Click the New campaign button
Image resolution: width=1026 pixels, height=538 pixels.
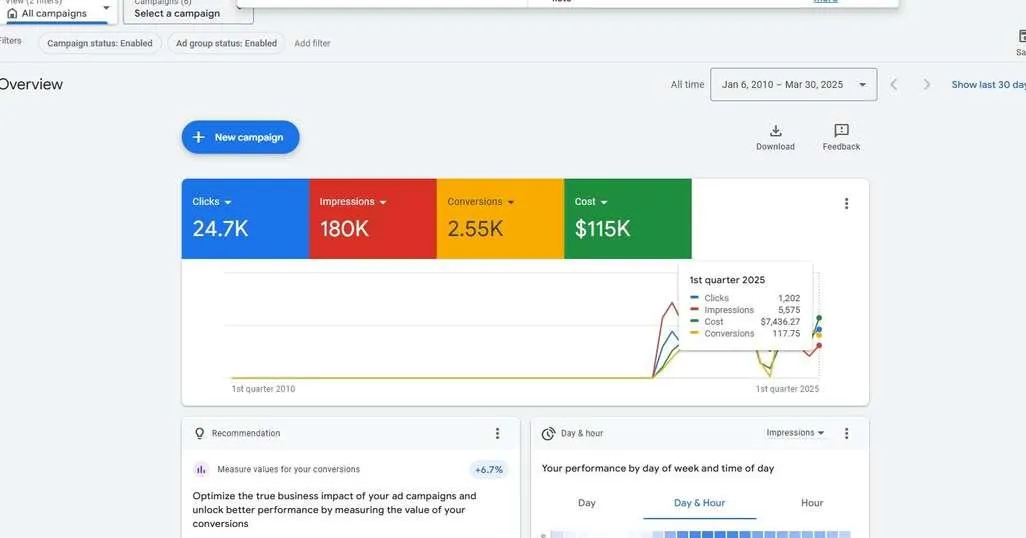[x=240, y=137]
